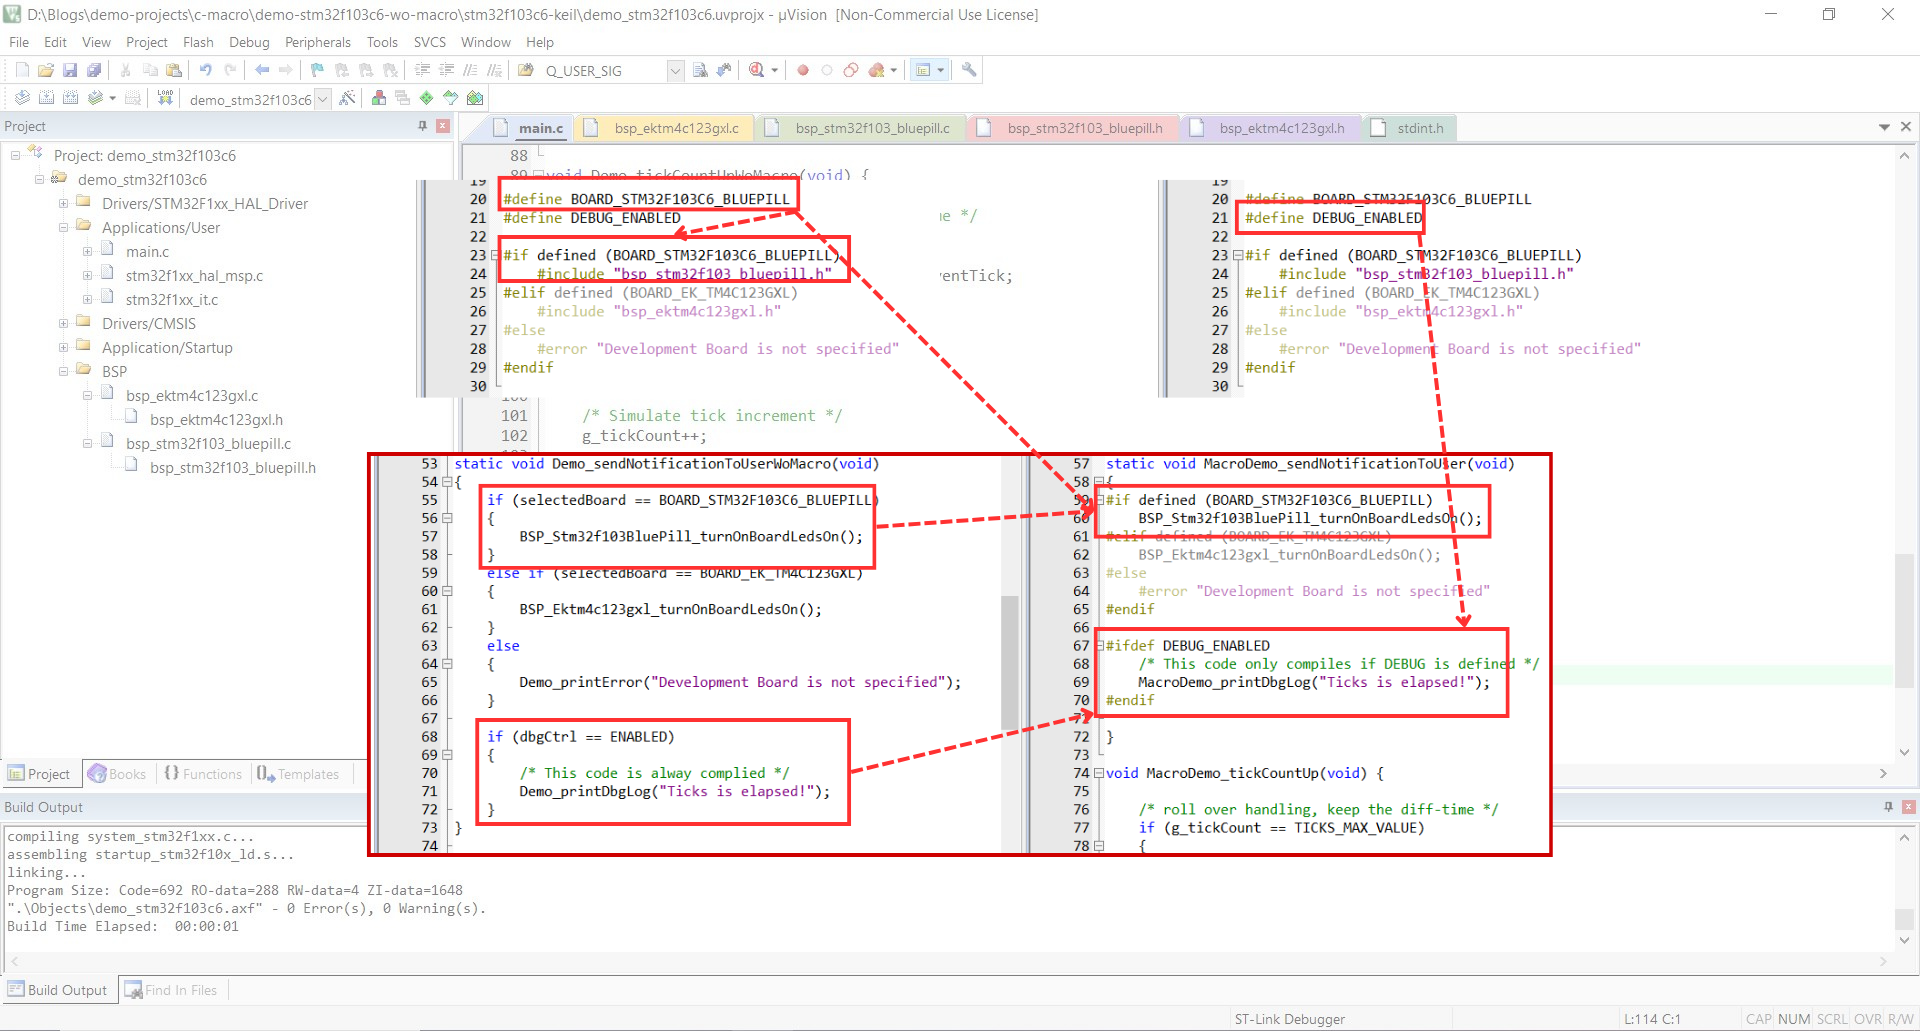Click the Manage Run-Time Environment green diamond
The width and height of the screenshot is (1920, 1031).
(x=427, y=98)
